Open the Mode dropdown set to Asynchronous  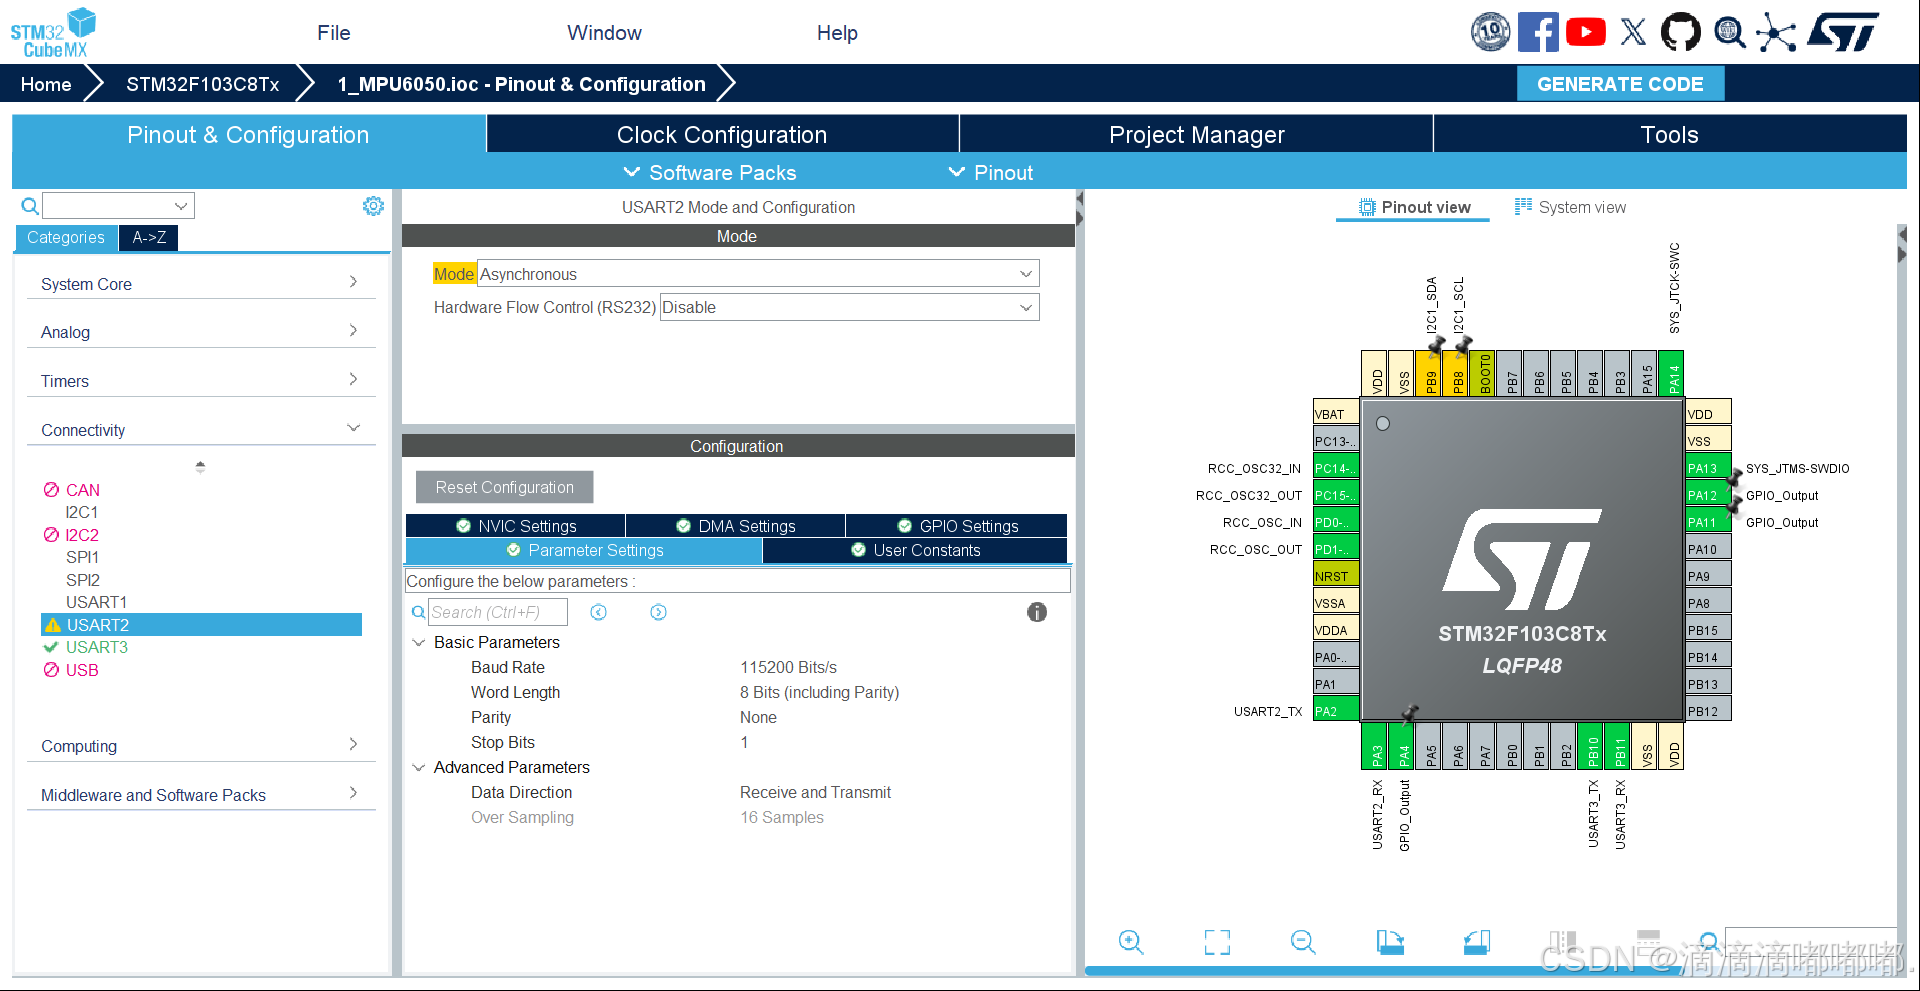[x=758, y=274]
